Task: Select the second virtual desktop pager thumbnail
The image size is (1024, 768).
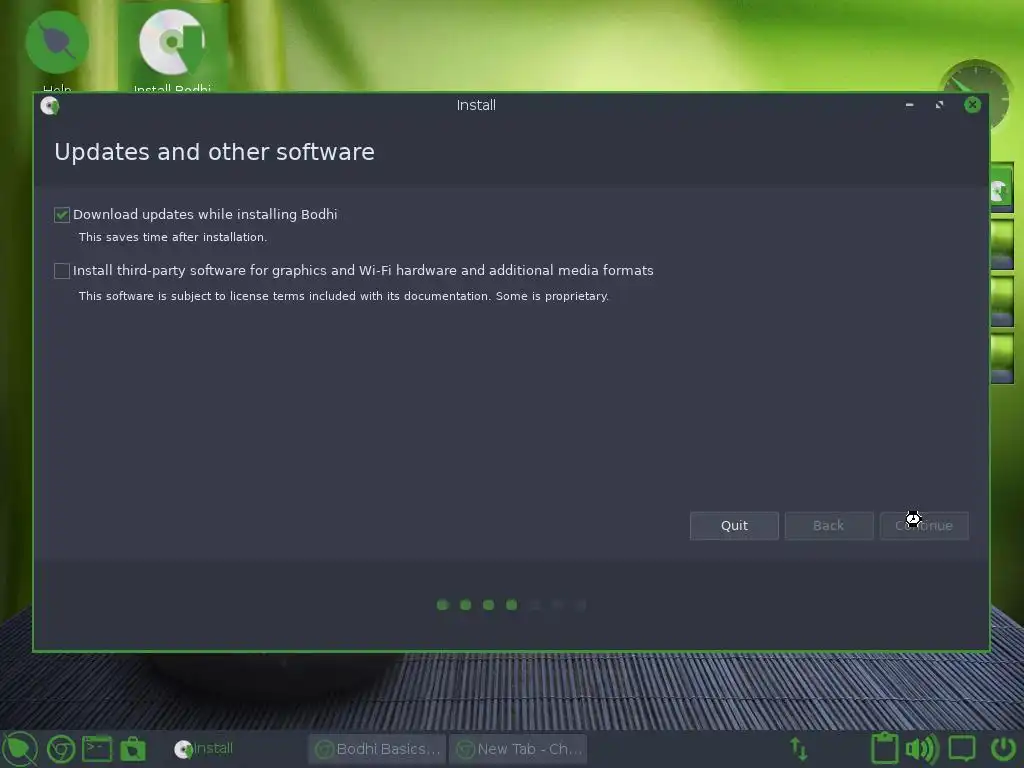Action: pyautogui.click(x=1002, y=246)
